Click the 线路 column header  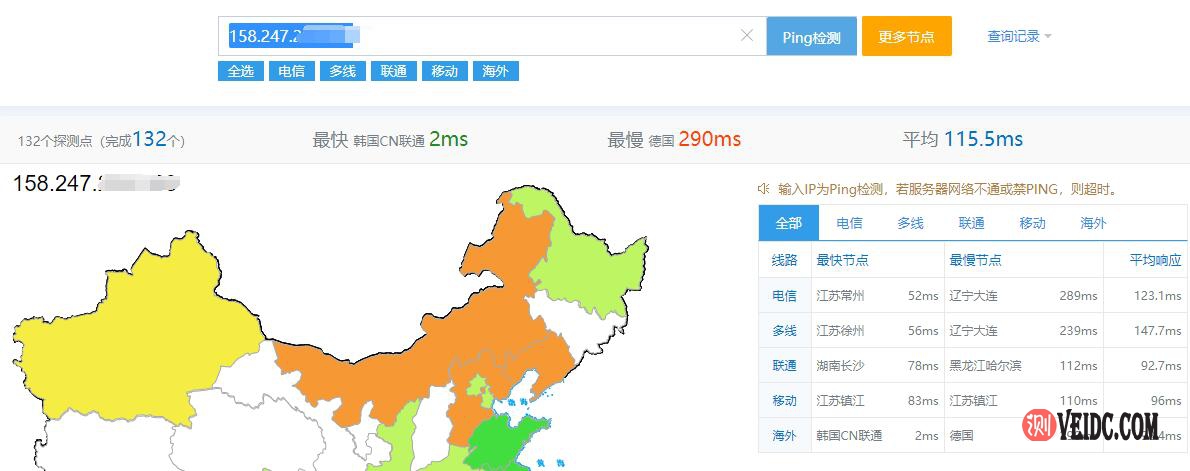click(x=785, y=260)
